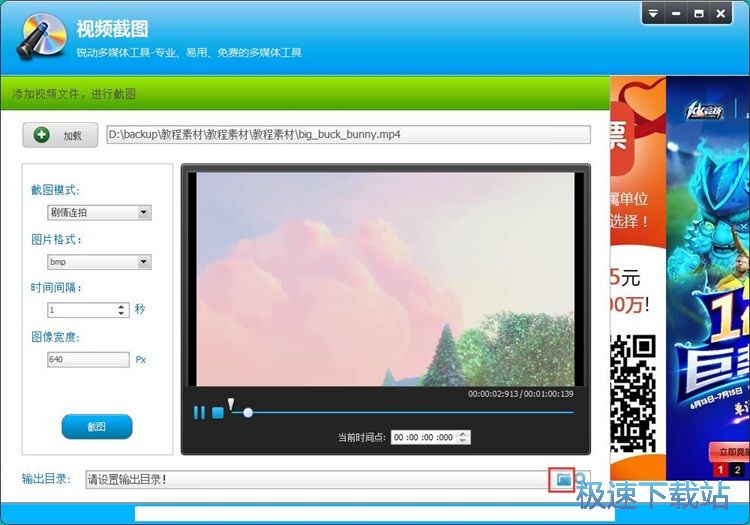
Task: Close the 视频截图 window
Action: point(721,14)
